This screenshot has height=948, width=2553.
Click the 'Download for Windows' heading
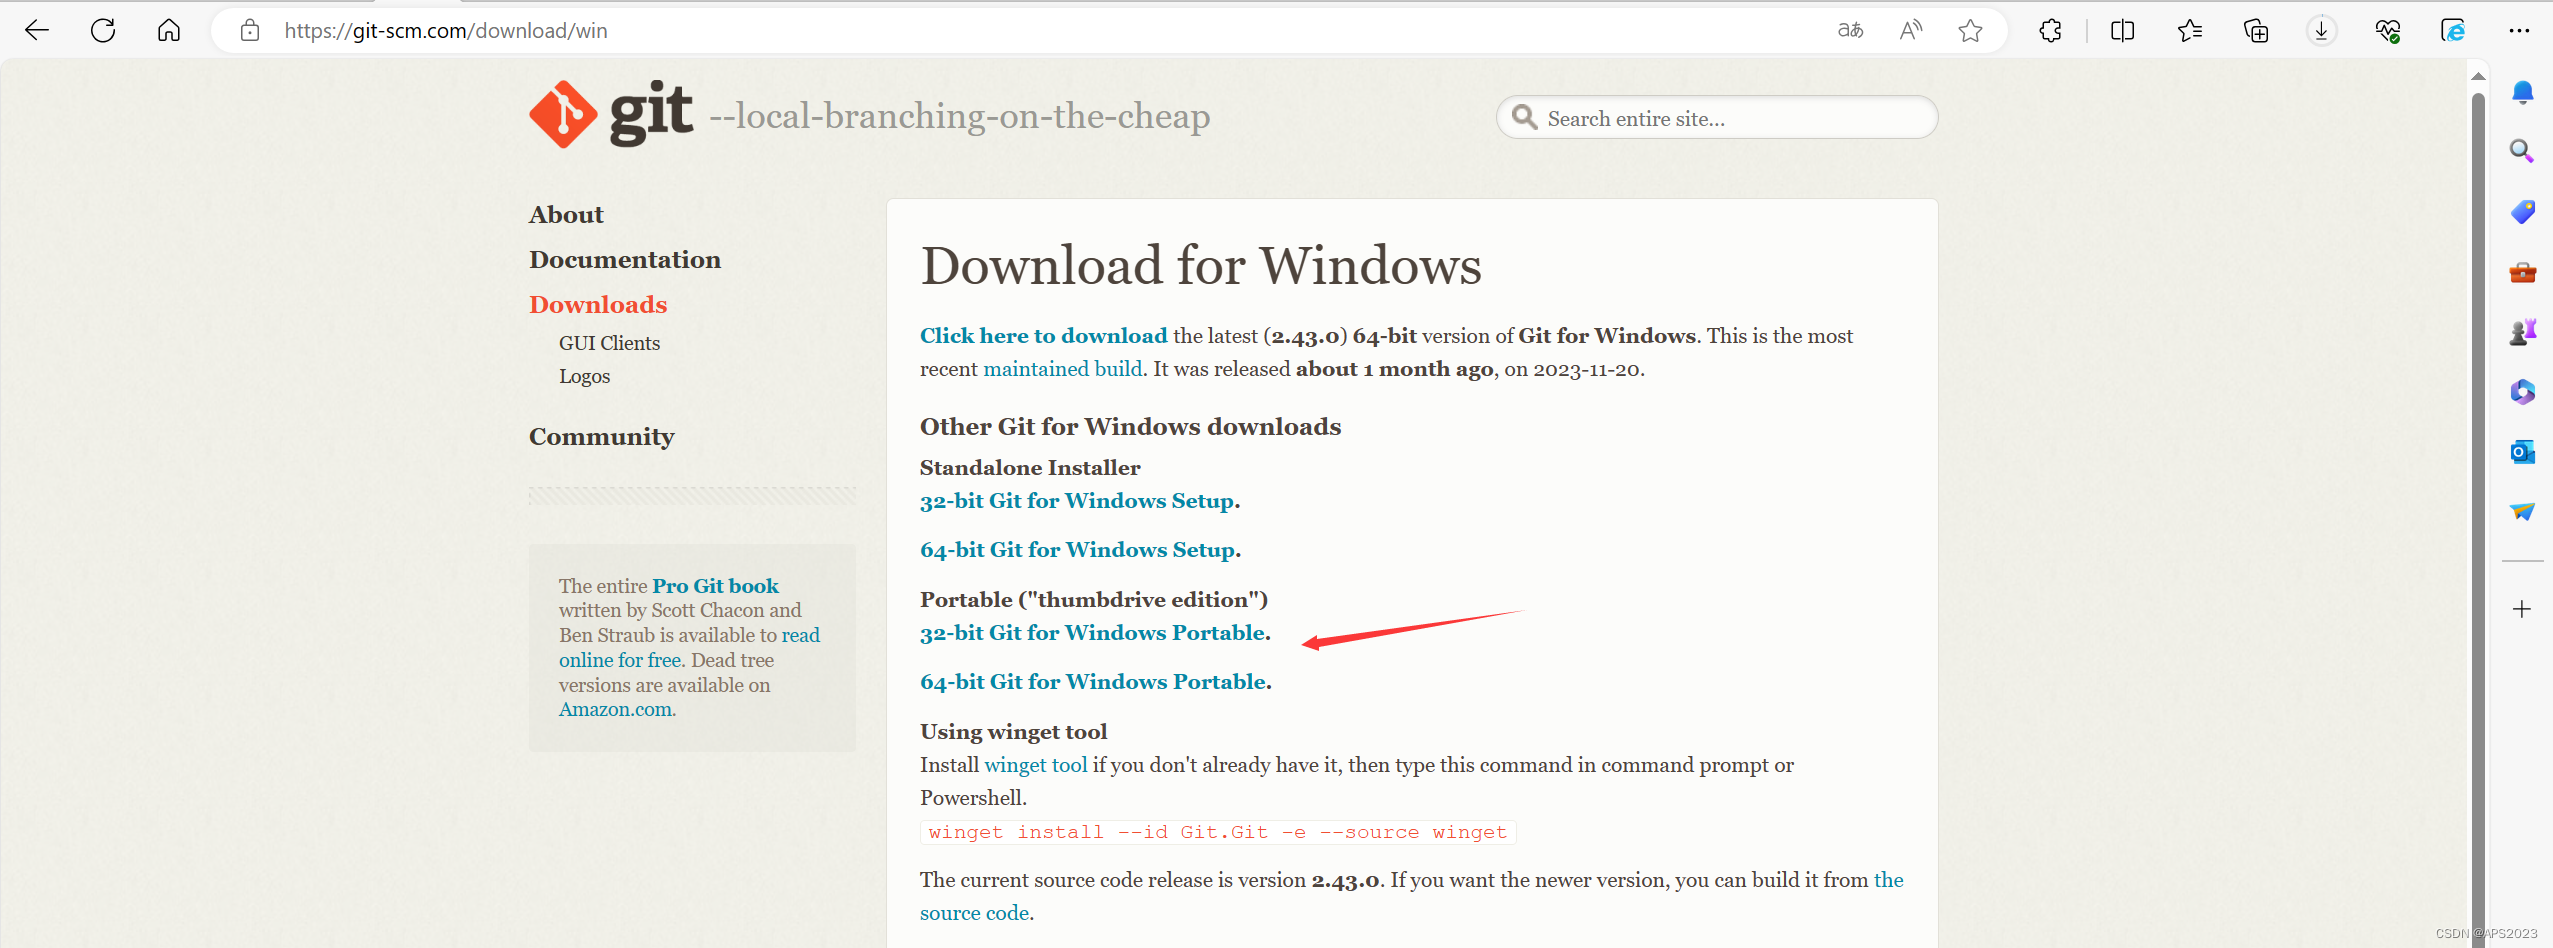(1200, 266)
